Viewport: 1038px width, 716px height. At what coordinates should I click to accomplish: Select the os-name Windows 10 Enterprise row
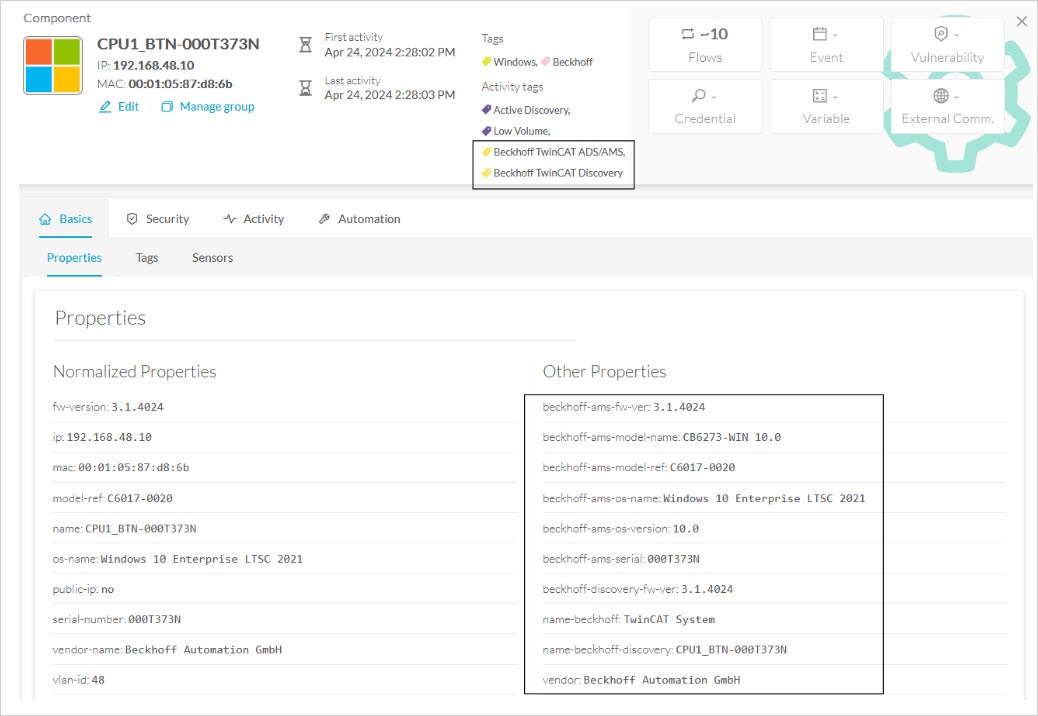pos(284,559)
